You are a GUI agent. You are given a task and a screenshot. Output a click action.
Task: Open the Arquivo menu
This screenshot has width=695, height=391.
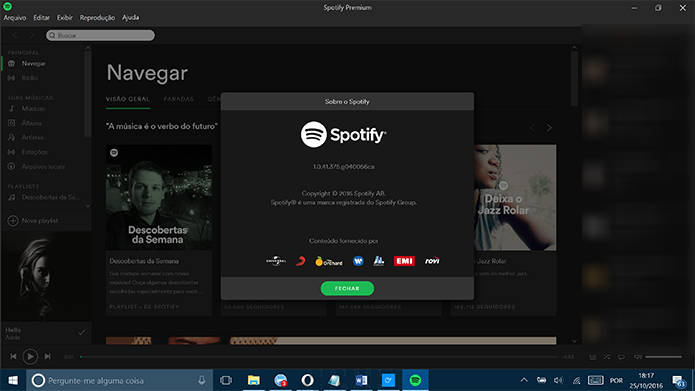click(15, 18)
